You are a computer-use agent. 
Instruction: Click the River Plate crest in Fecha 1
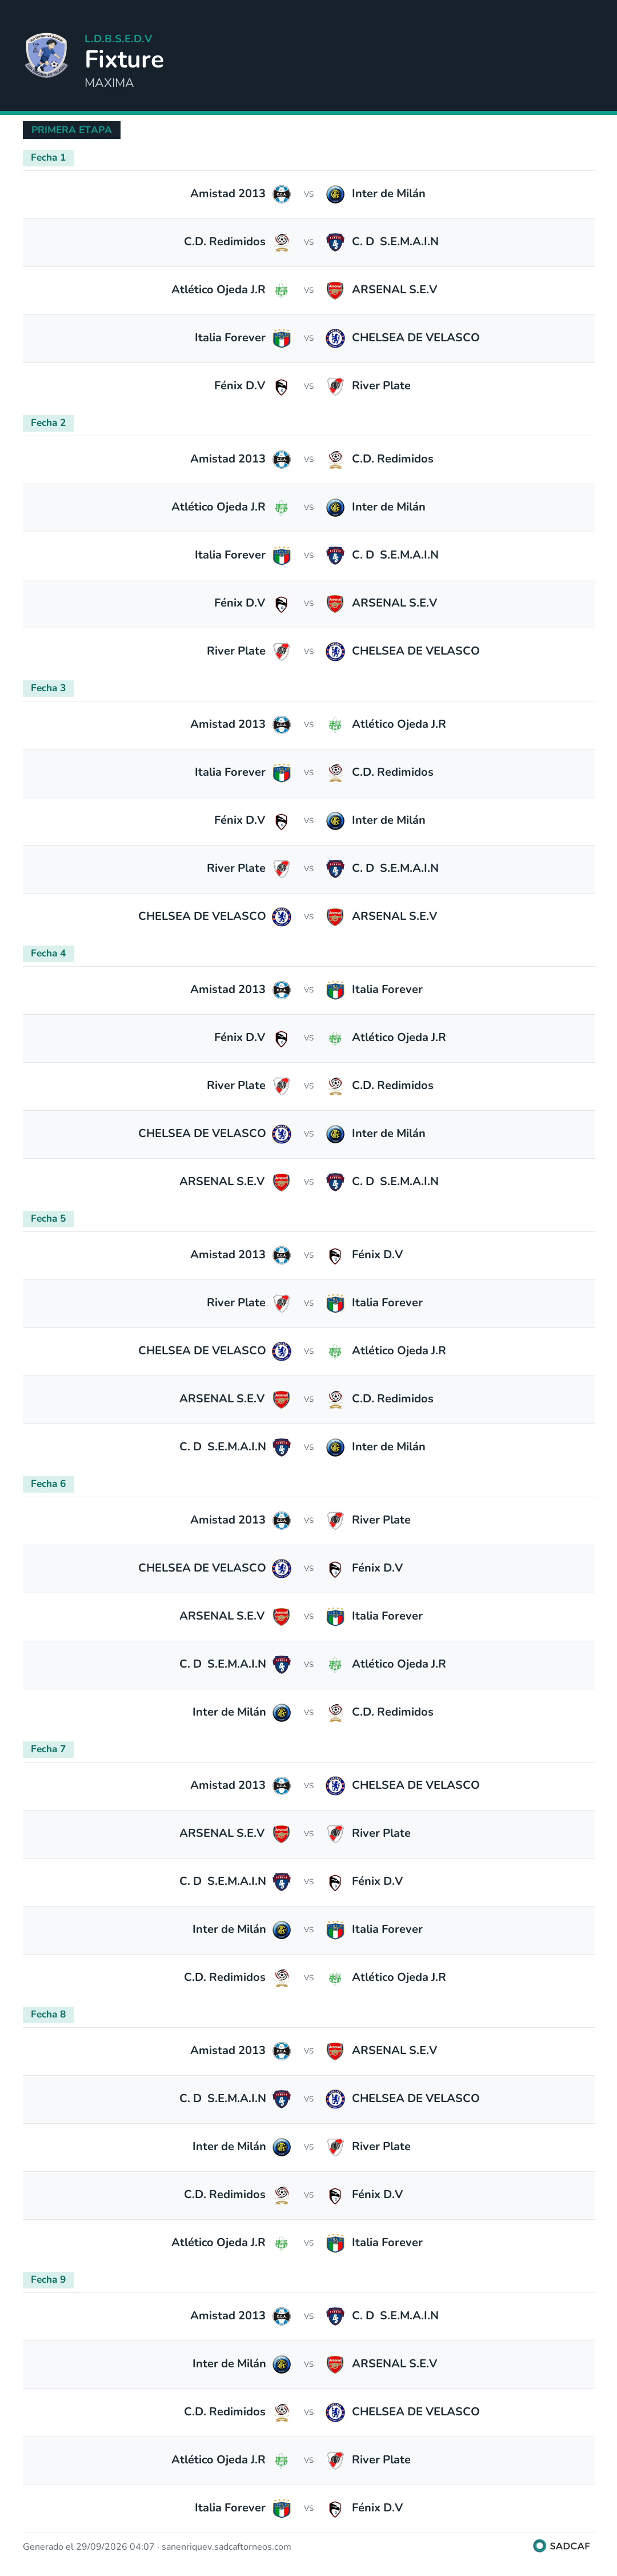coord(335,386)
